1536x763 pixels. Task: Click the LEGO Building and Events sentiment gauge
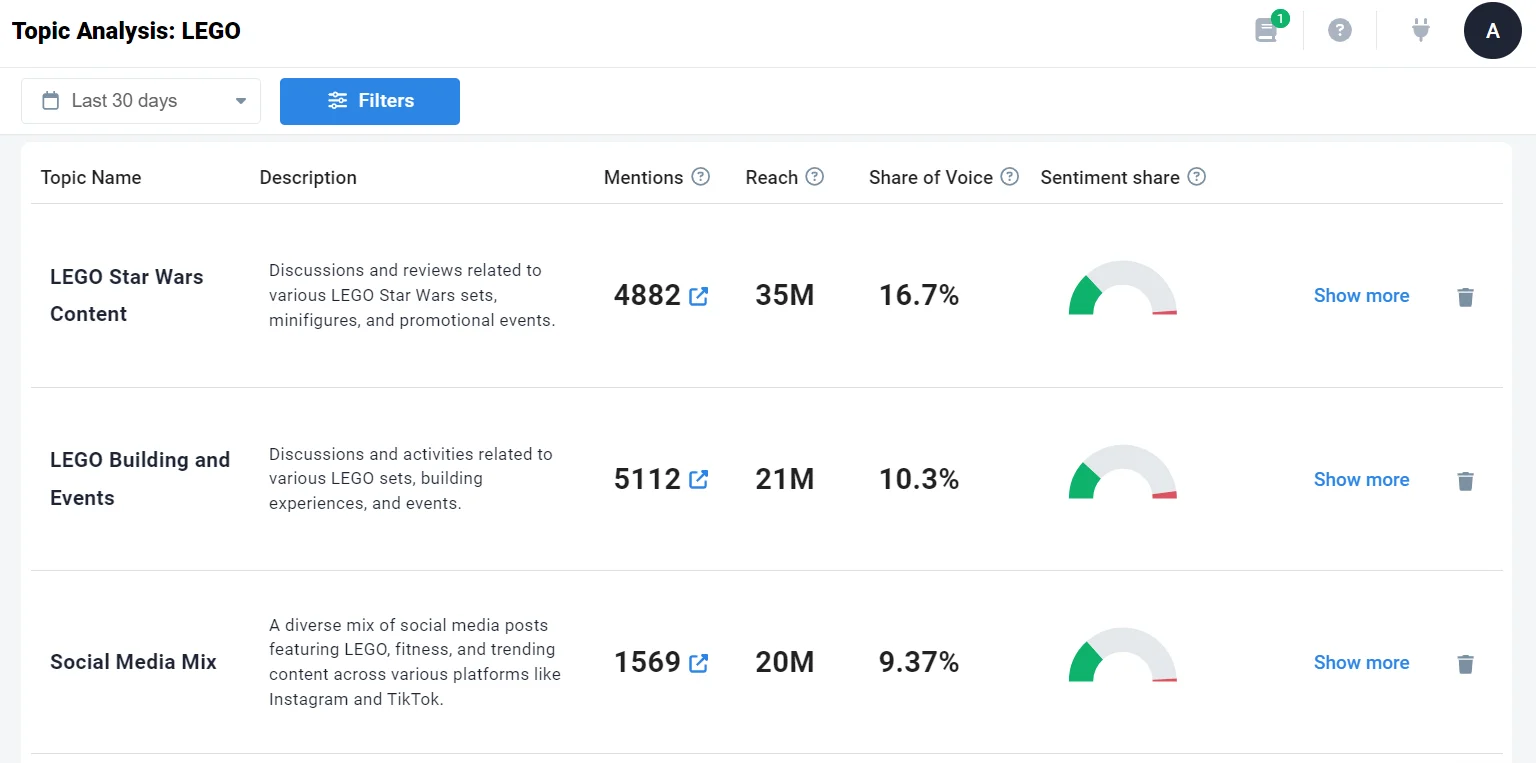tap(1123, 472)
